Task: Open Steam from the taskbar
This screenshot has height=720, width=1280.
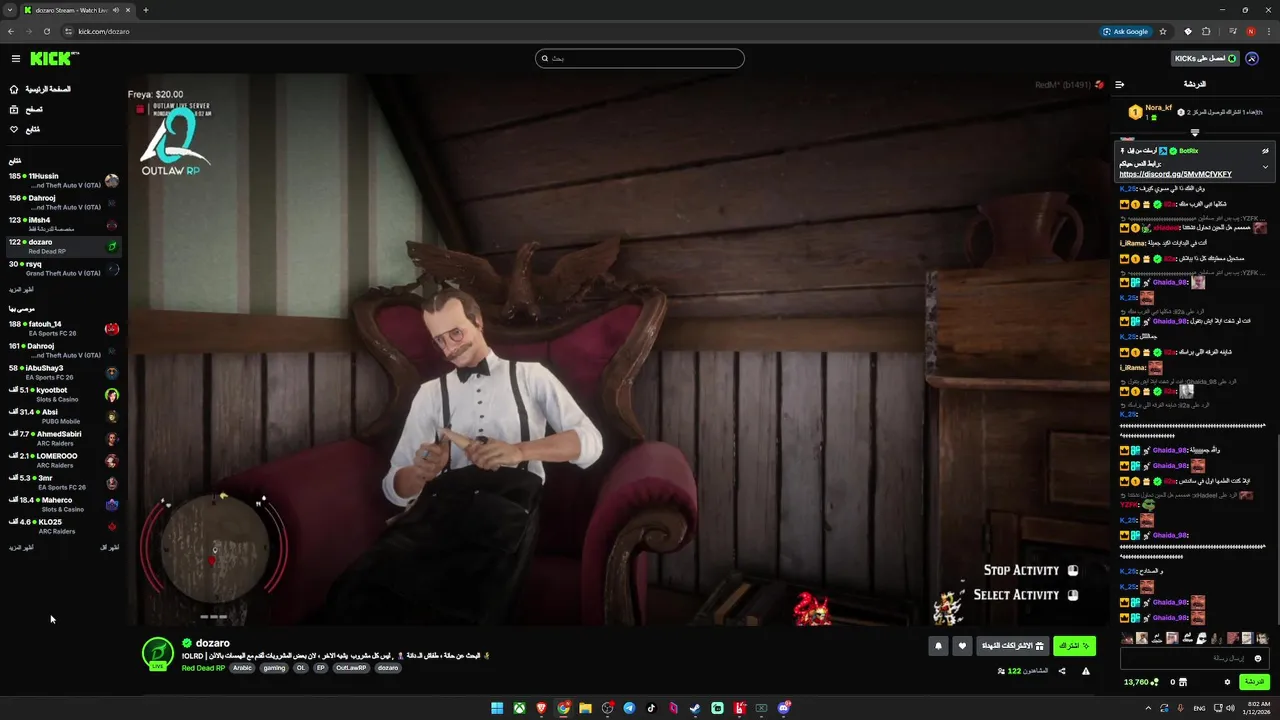Action: [x=695, y=708]
